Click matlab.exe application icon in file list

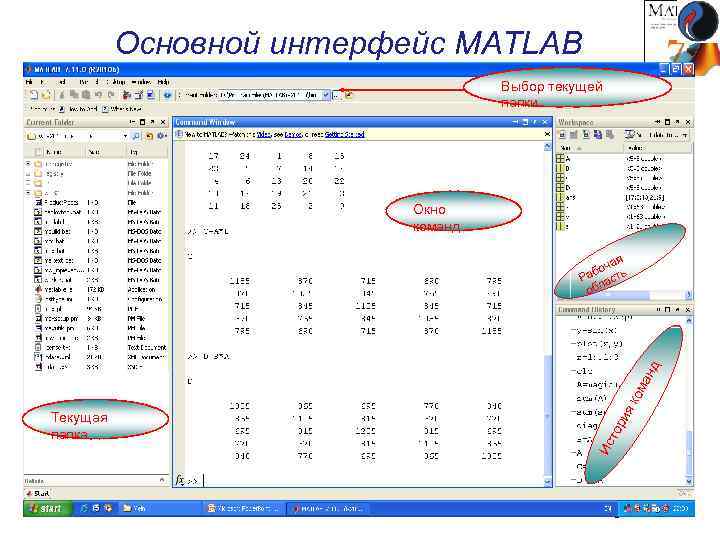(x=39, y=289)
